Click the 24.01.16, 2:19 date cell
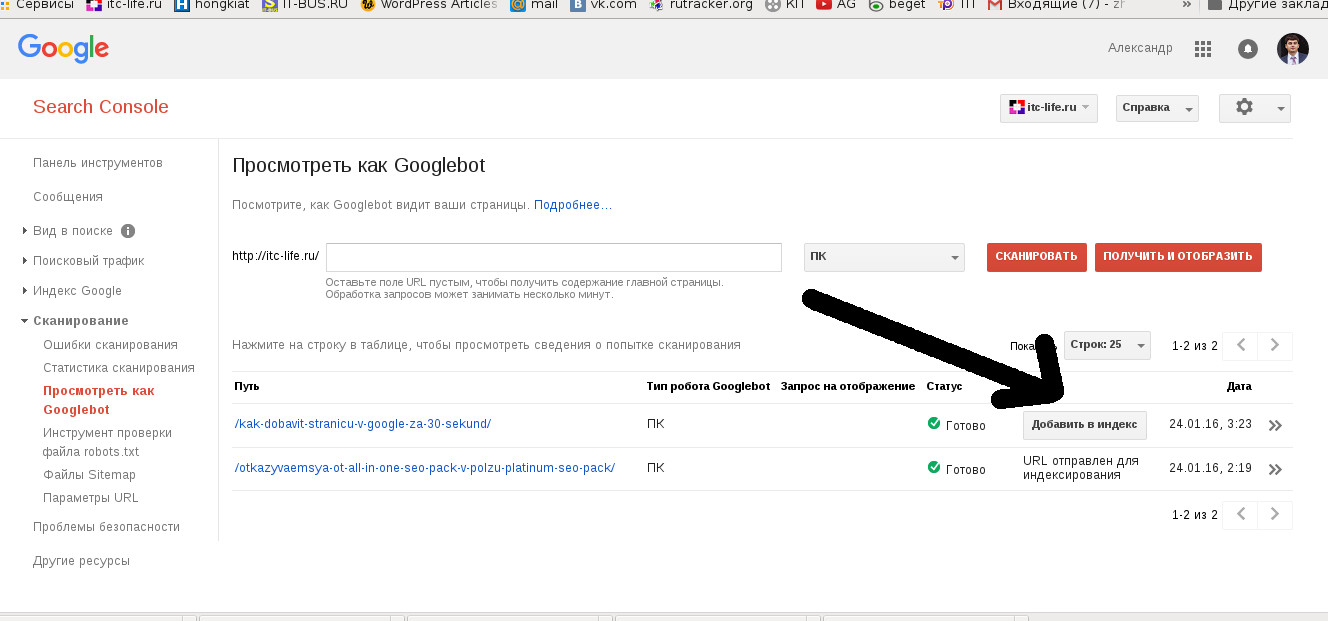 pyautogui.click(x=1210, y=469)
